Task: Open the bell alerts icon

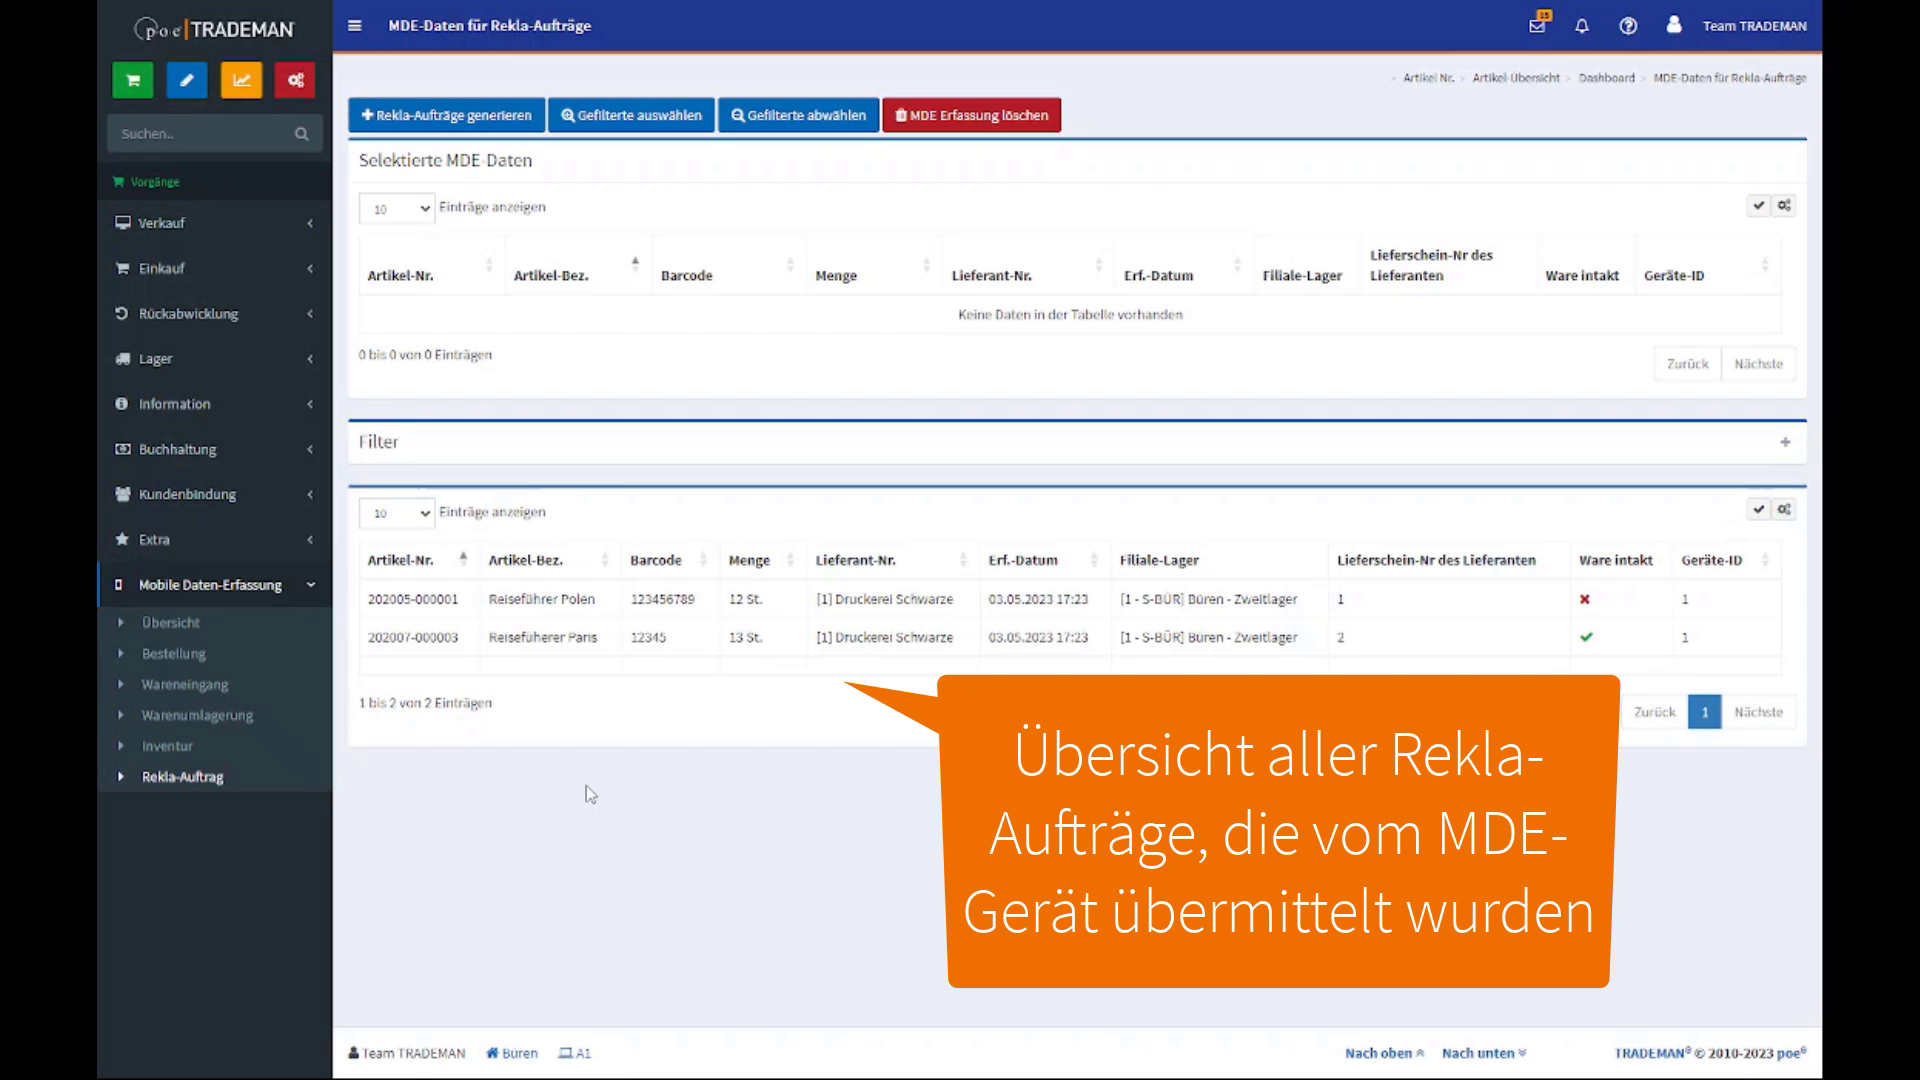Action: [1582, 26]
